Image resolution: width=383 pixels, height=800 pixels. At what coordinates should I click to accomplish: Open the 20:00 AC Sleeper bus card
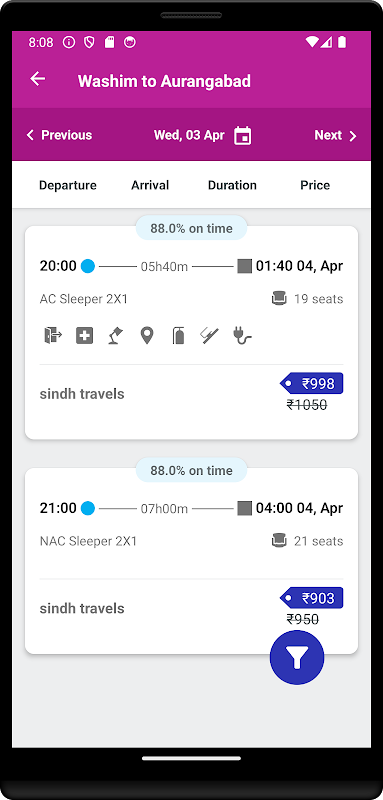click(191, 333)
